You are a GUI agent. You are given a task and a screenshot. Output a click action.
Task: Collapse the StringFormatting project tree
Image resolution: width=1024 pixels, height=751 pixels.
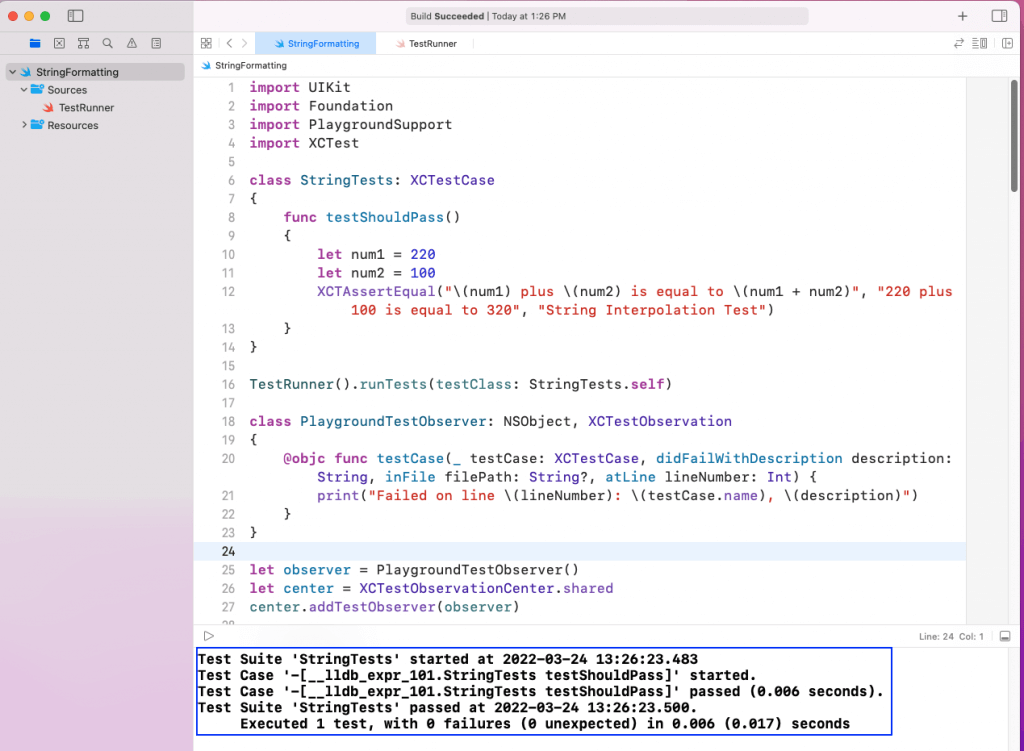(12, 72)
